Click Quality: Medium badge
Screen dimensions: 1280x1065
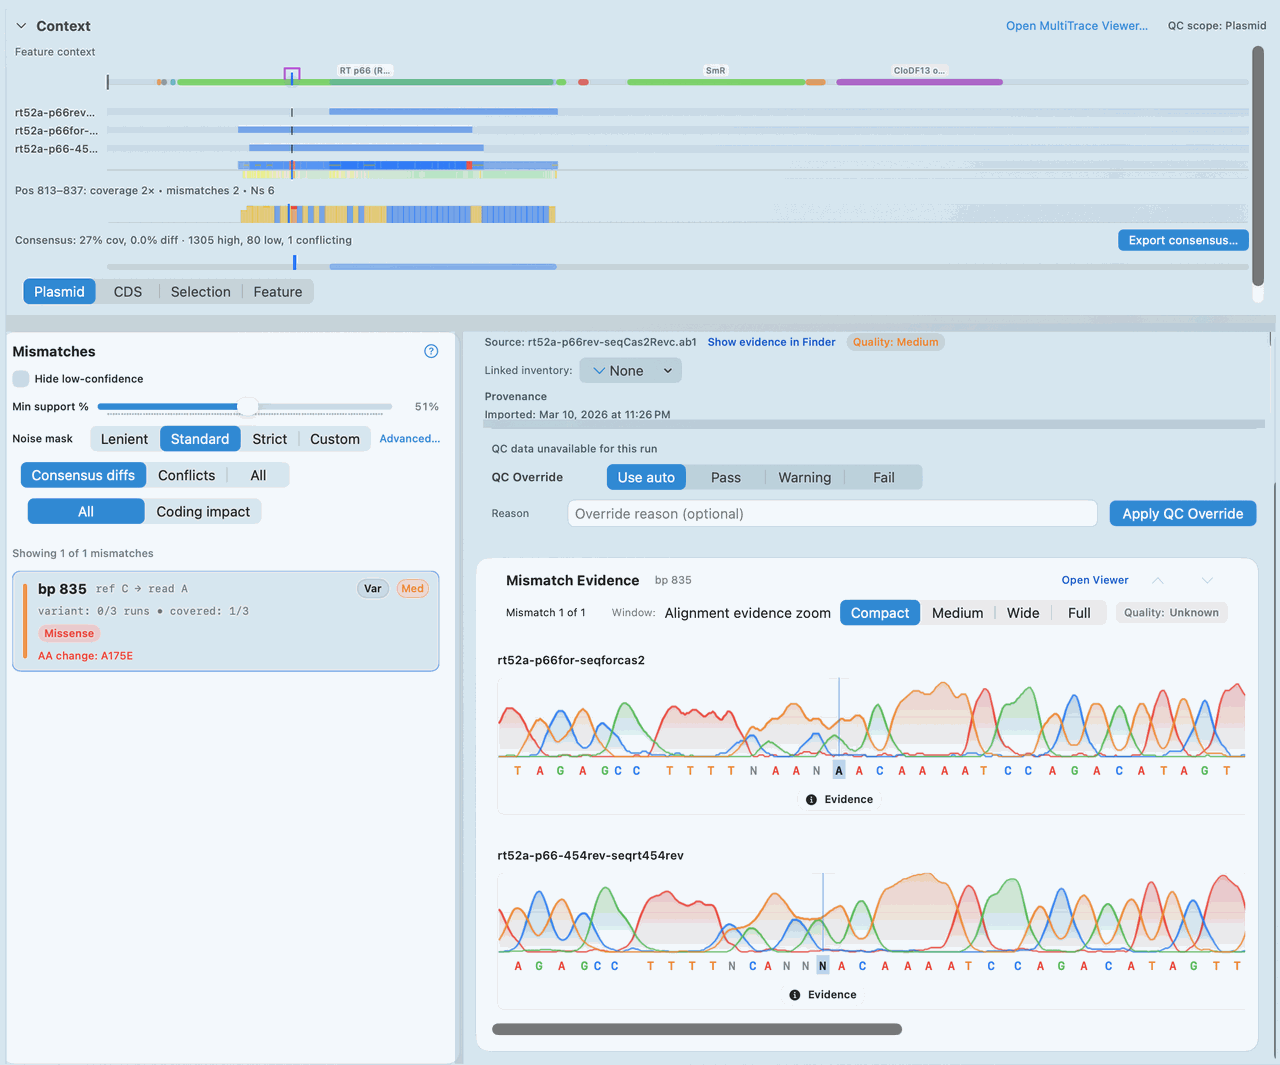click(x=896, y=342)
